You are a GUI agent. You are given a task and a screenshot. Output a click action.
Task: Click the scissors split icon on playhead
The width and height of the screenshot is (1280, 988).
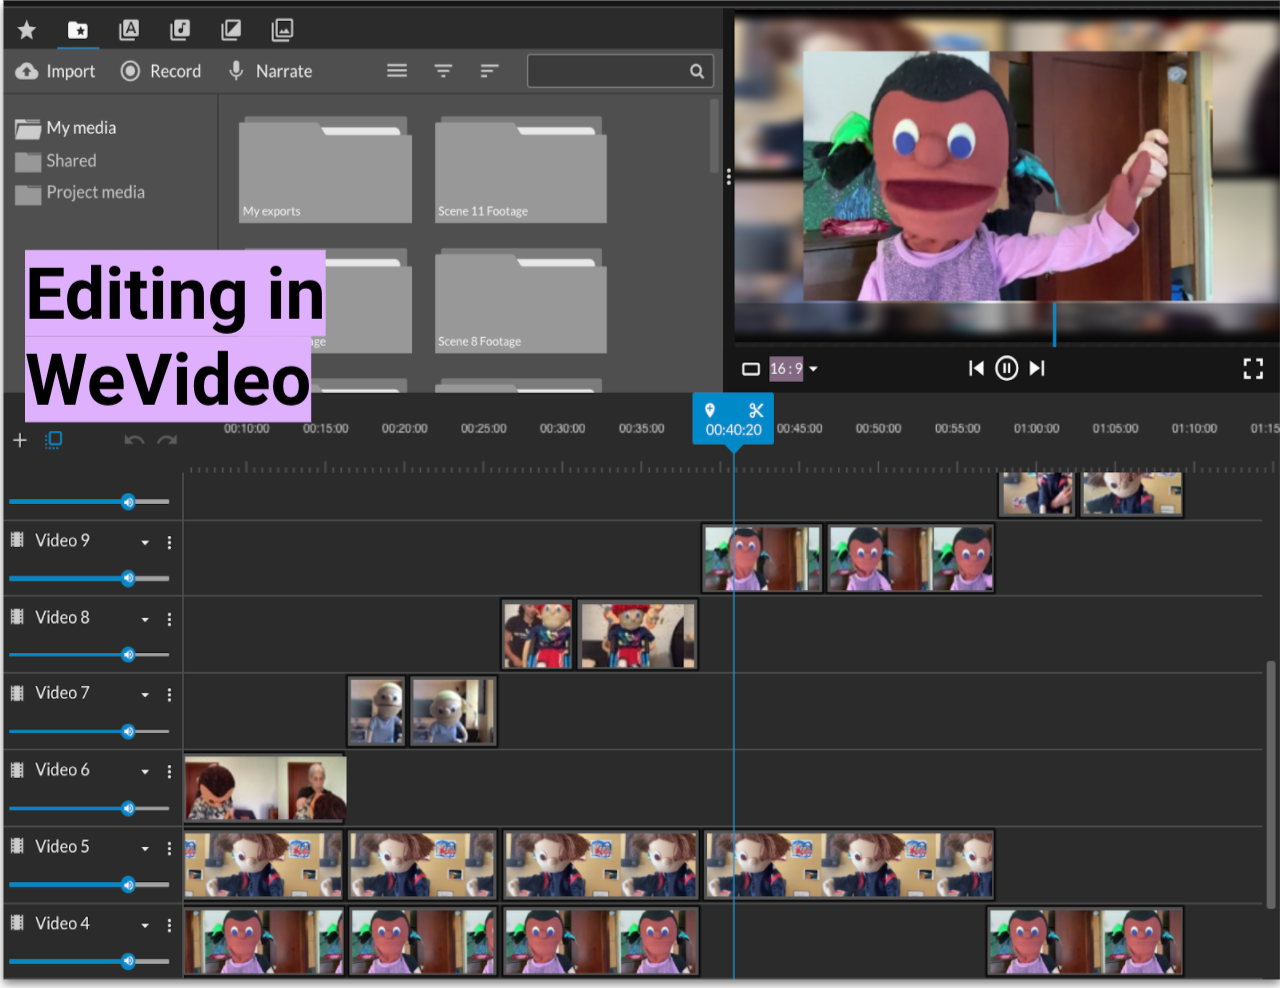coord(756,410)
